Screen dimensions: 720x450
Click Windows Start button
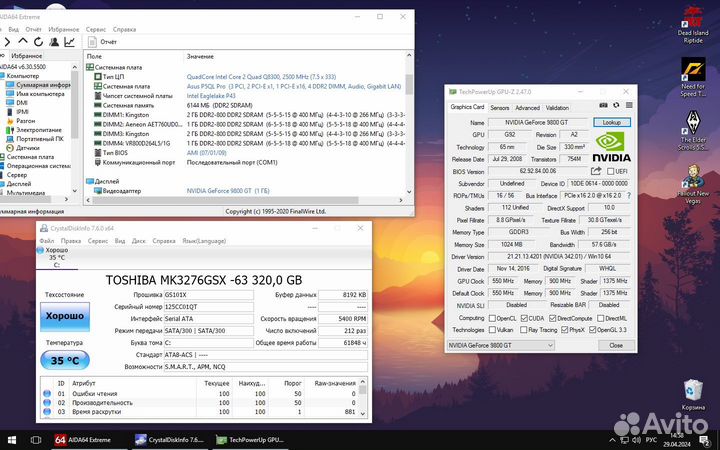tap(12, 440)
